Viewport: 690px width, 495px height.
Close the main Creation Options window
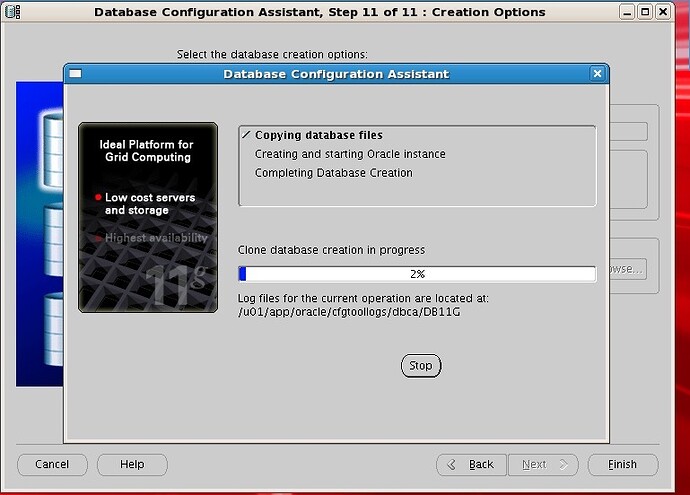coord(663,12)
